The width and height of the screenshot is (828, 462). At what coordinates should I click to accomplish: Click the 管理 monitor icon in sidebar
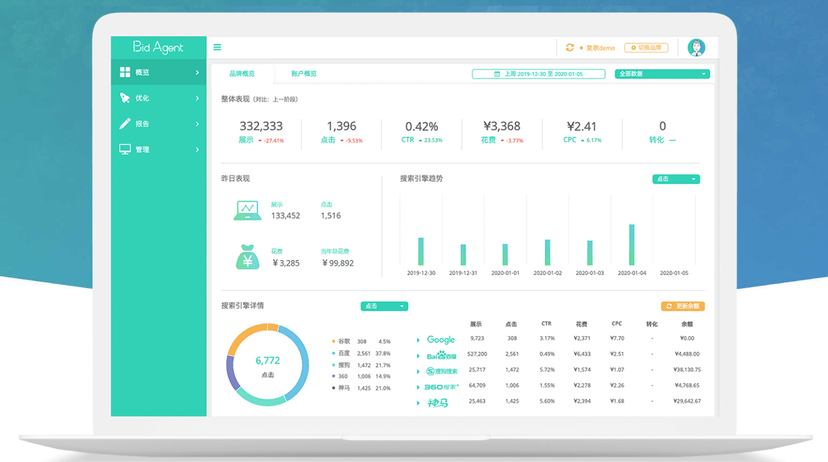[x=125, y=149]
